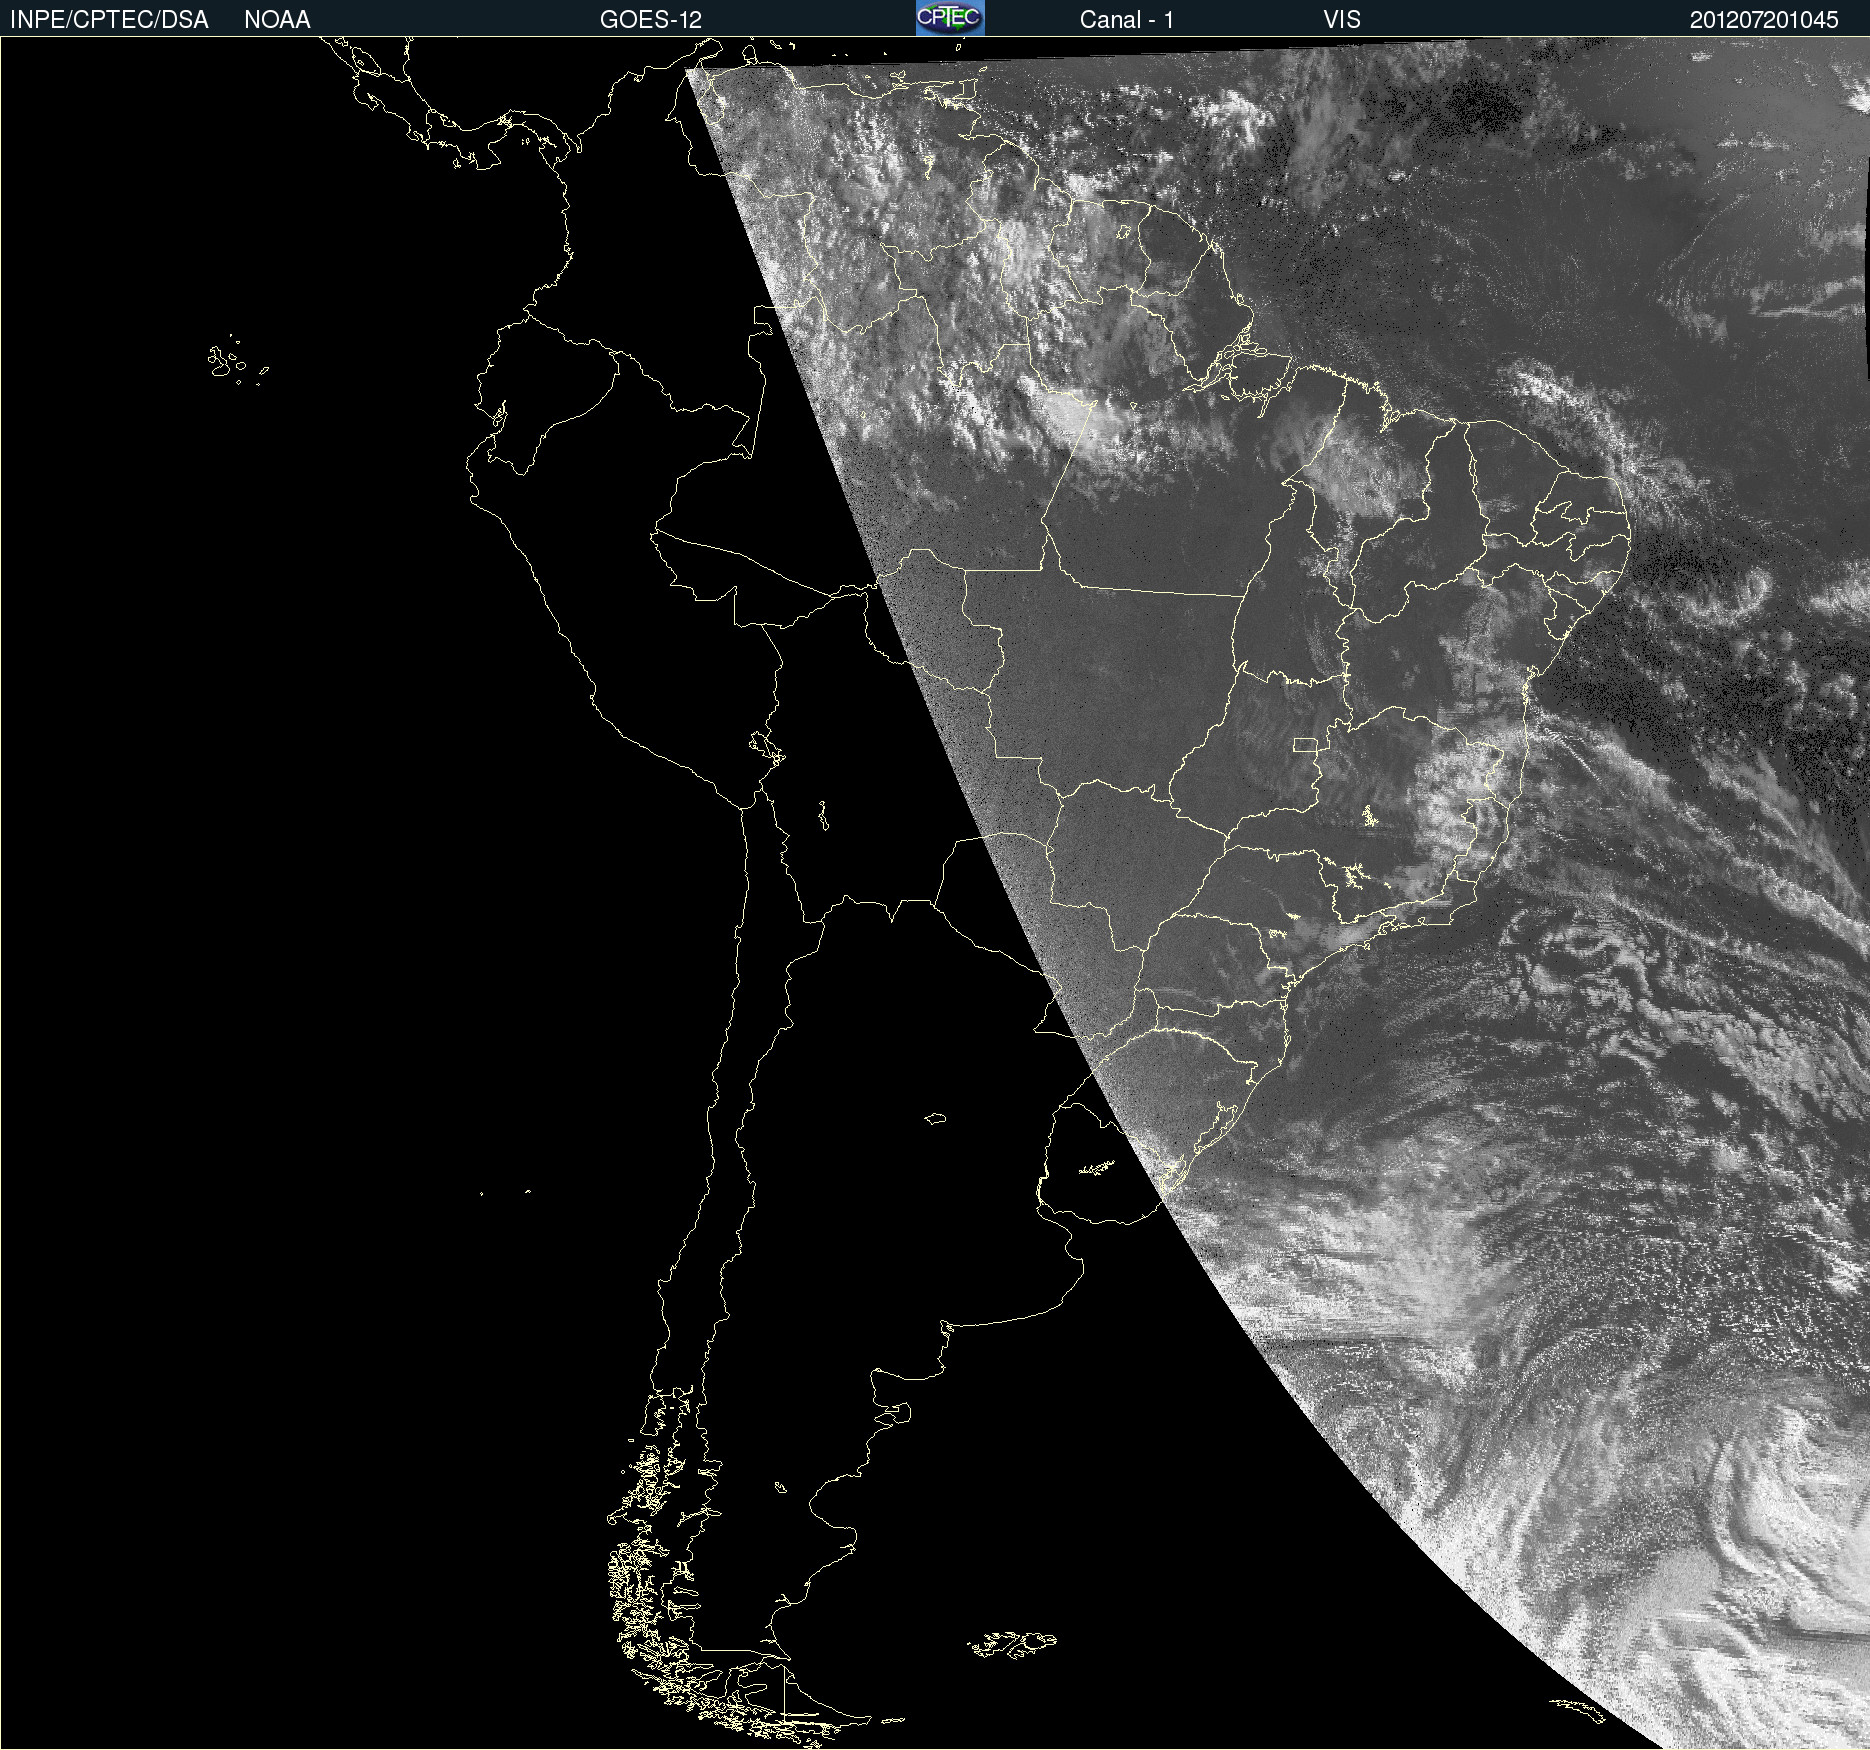Click the NOAA label in header

click(x=277, y=20)
